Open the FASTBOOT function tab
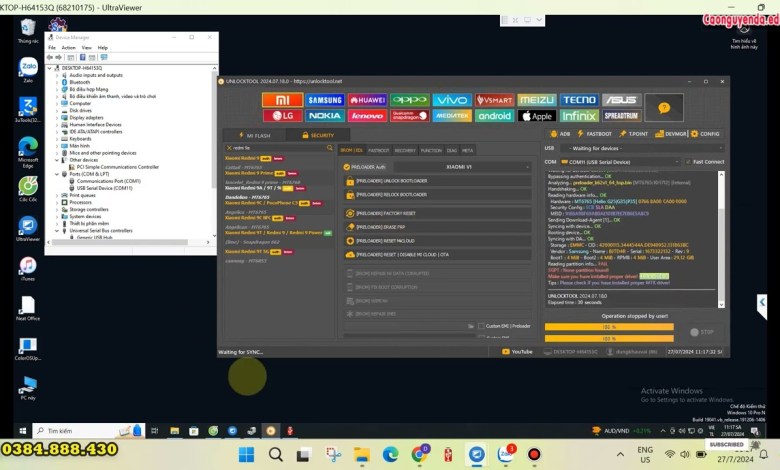 tap(379, 150)
